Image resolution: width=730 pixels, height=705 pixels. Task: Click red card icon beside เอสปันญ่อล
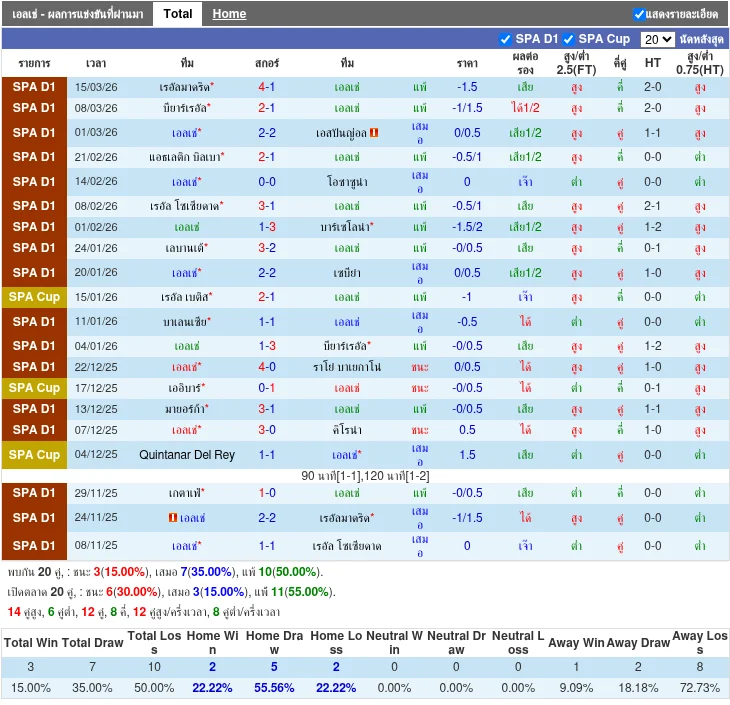(x=374, y=133)
